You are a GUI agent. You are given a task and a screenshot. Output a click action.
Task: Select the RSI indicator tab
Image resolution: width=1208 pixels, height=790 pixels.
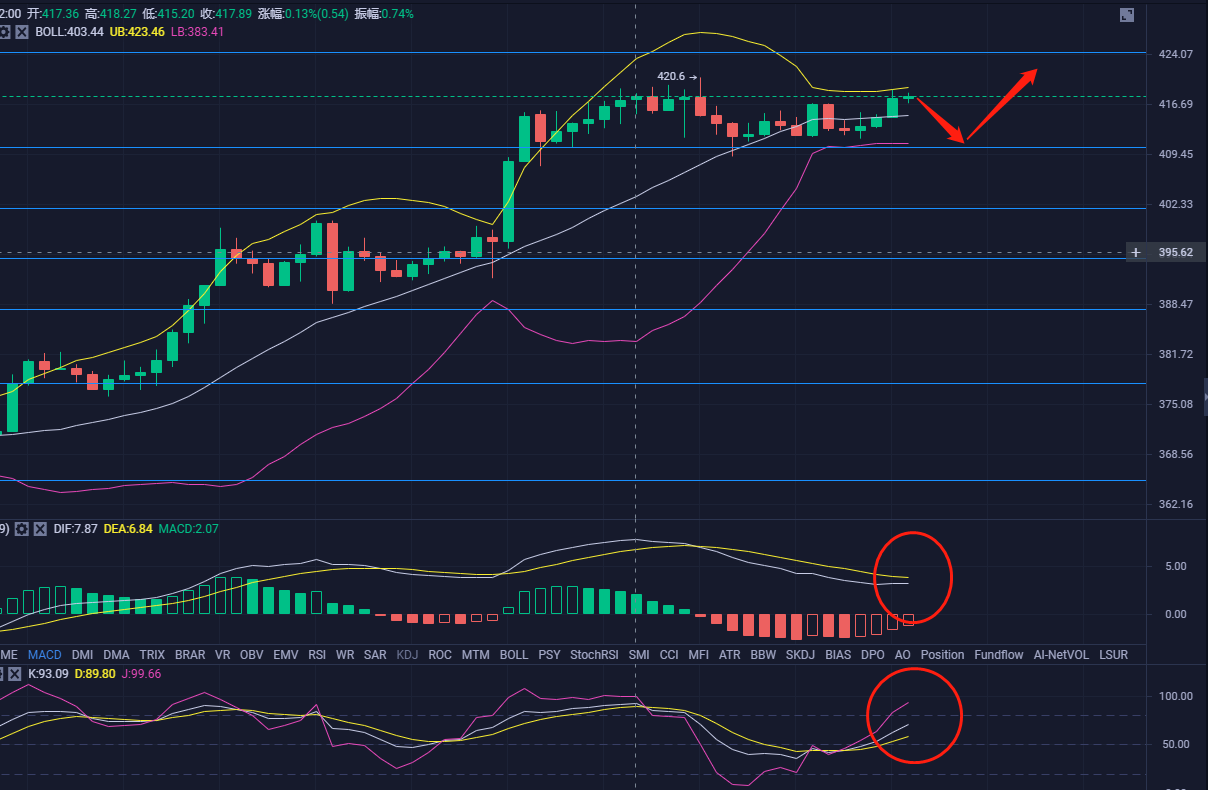(317, 655)
